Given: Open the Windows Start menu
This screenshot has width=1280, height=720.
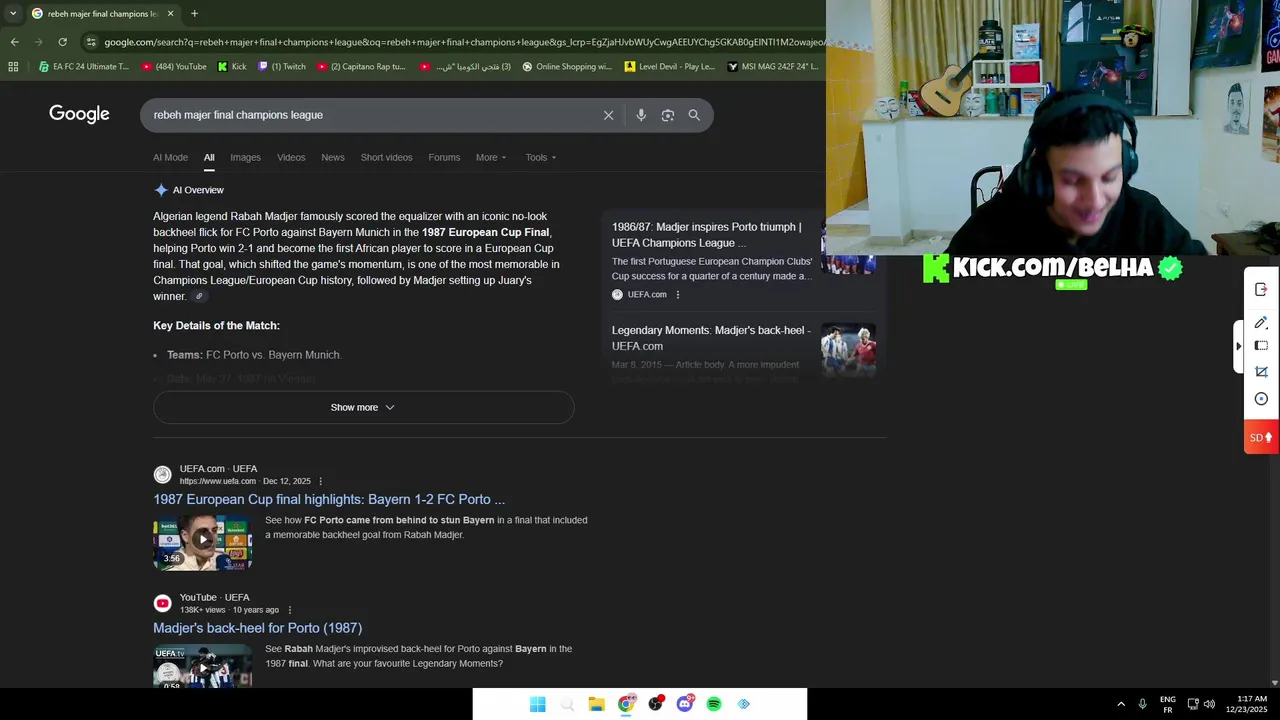Looking at the screenshot, I should click(x=537, y=704).
